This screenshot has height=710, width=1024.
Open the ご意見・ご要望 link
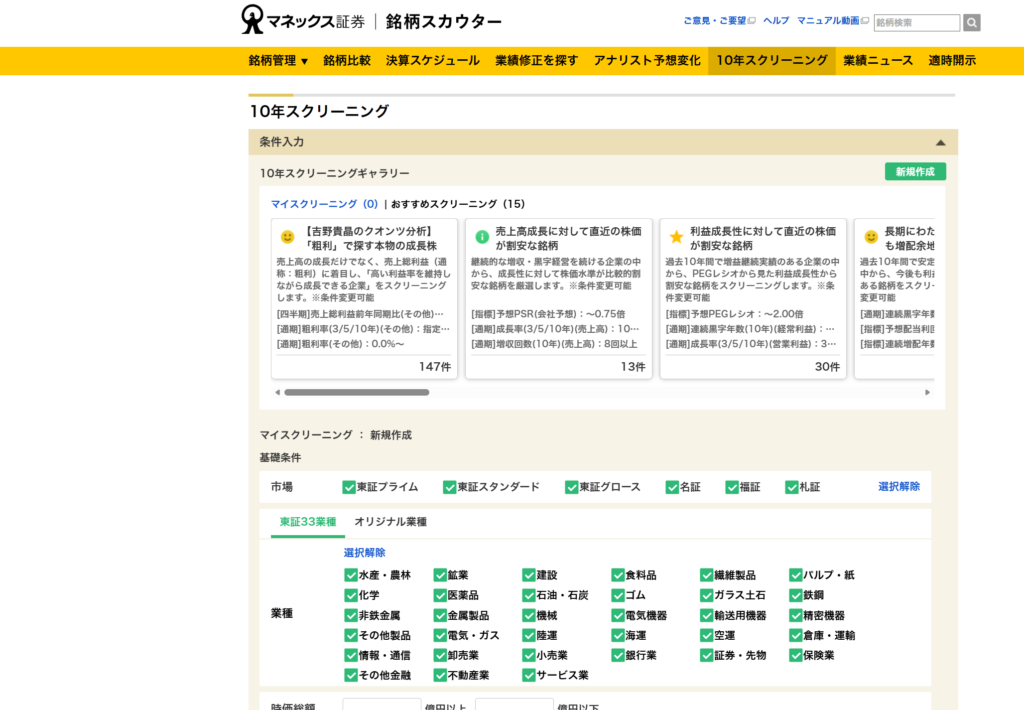[x=714, y=21]
